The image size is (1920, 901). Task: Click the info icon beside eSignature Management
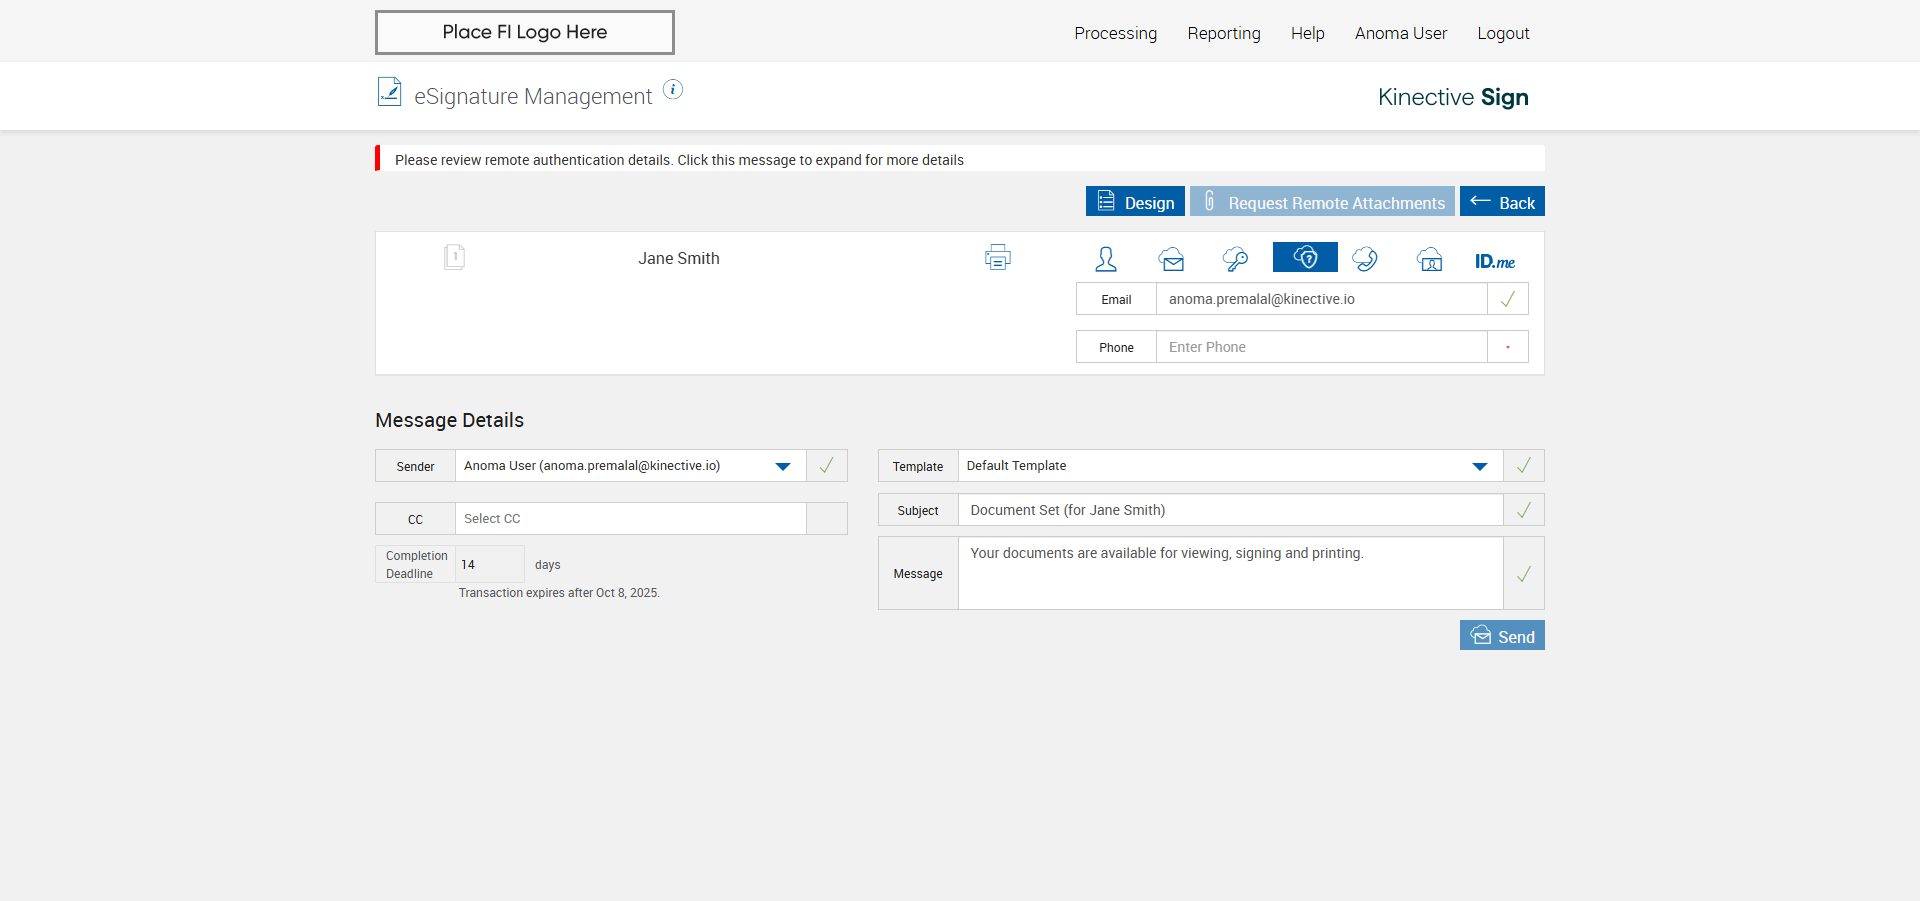[x=674, y=90]
